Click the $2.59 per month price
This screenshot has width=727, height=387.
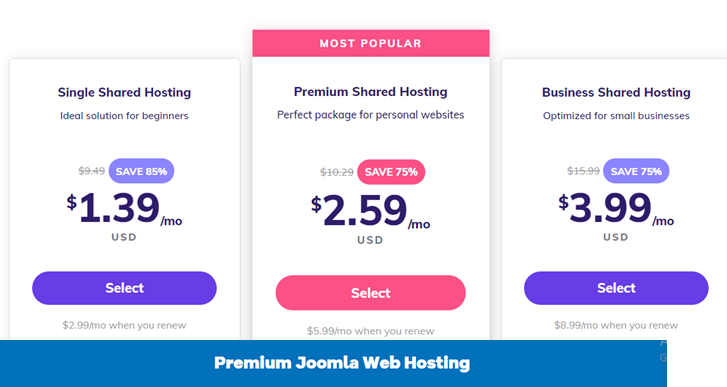(x=370, y=212)
